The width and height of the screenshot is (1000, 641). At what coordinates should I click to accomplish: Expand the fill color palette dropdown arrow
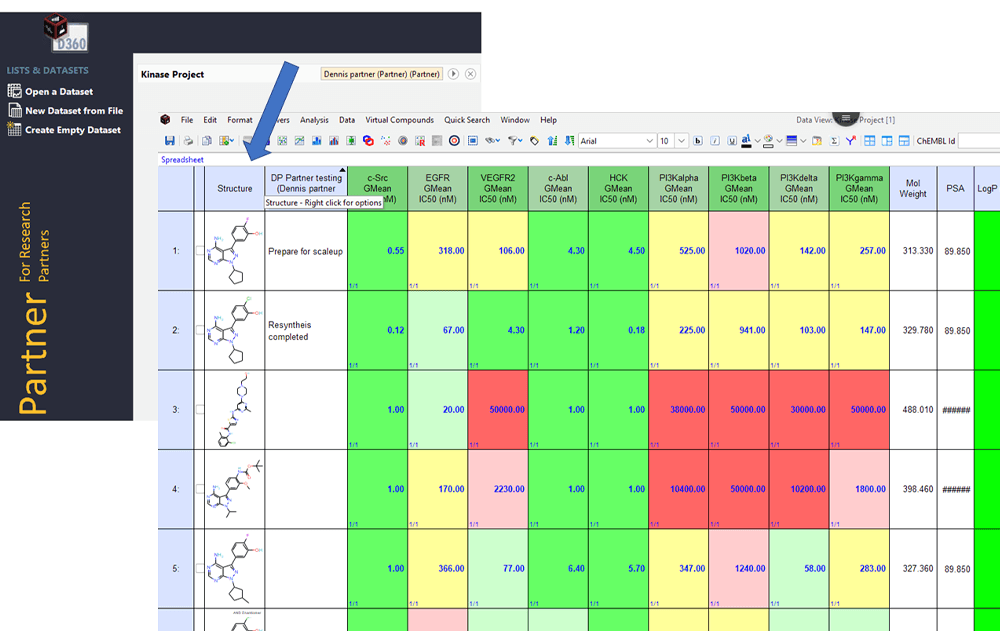(x=779, y=141)
